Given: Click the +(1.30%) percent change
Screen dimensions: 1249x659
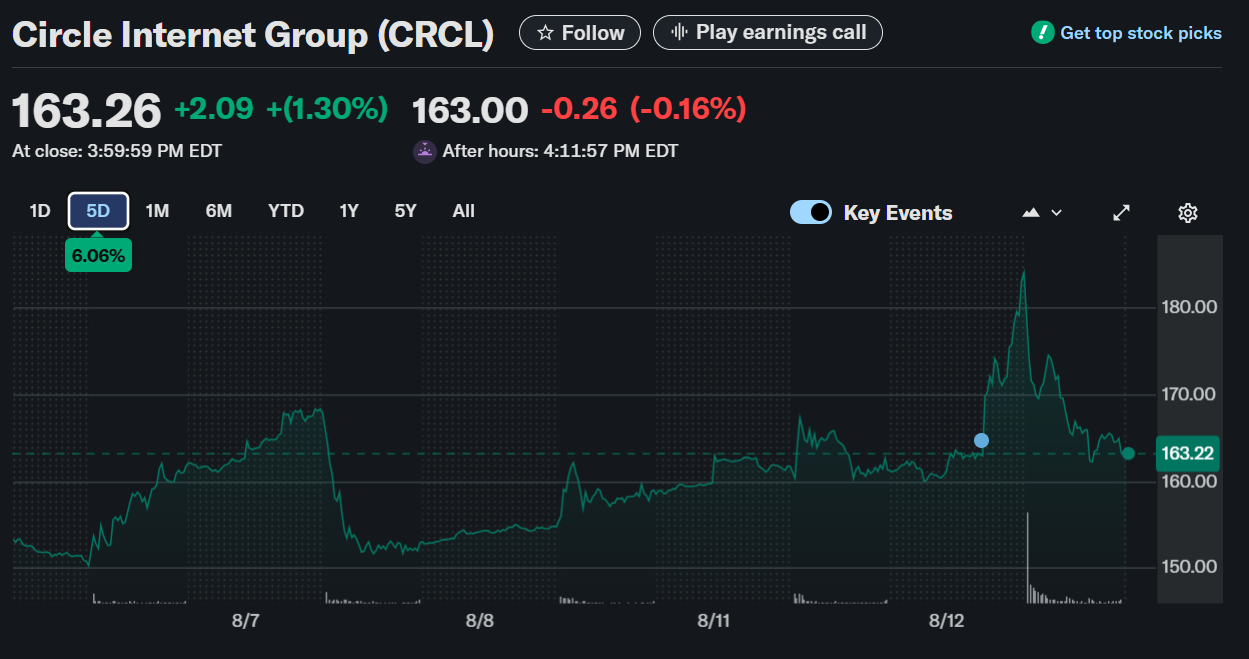Looking at the screenshot, I should point(327,109).
